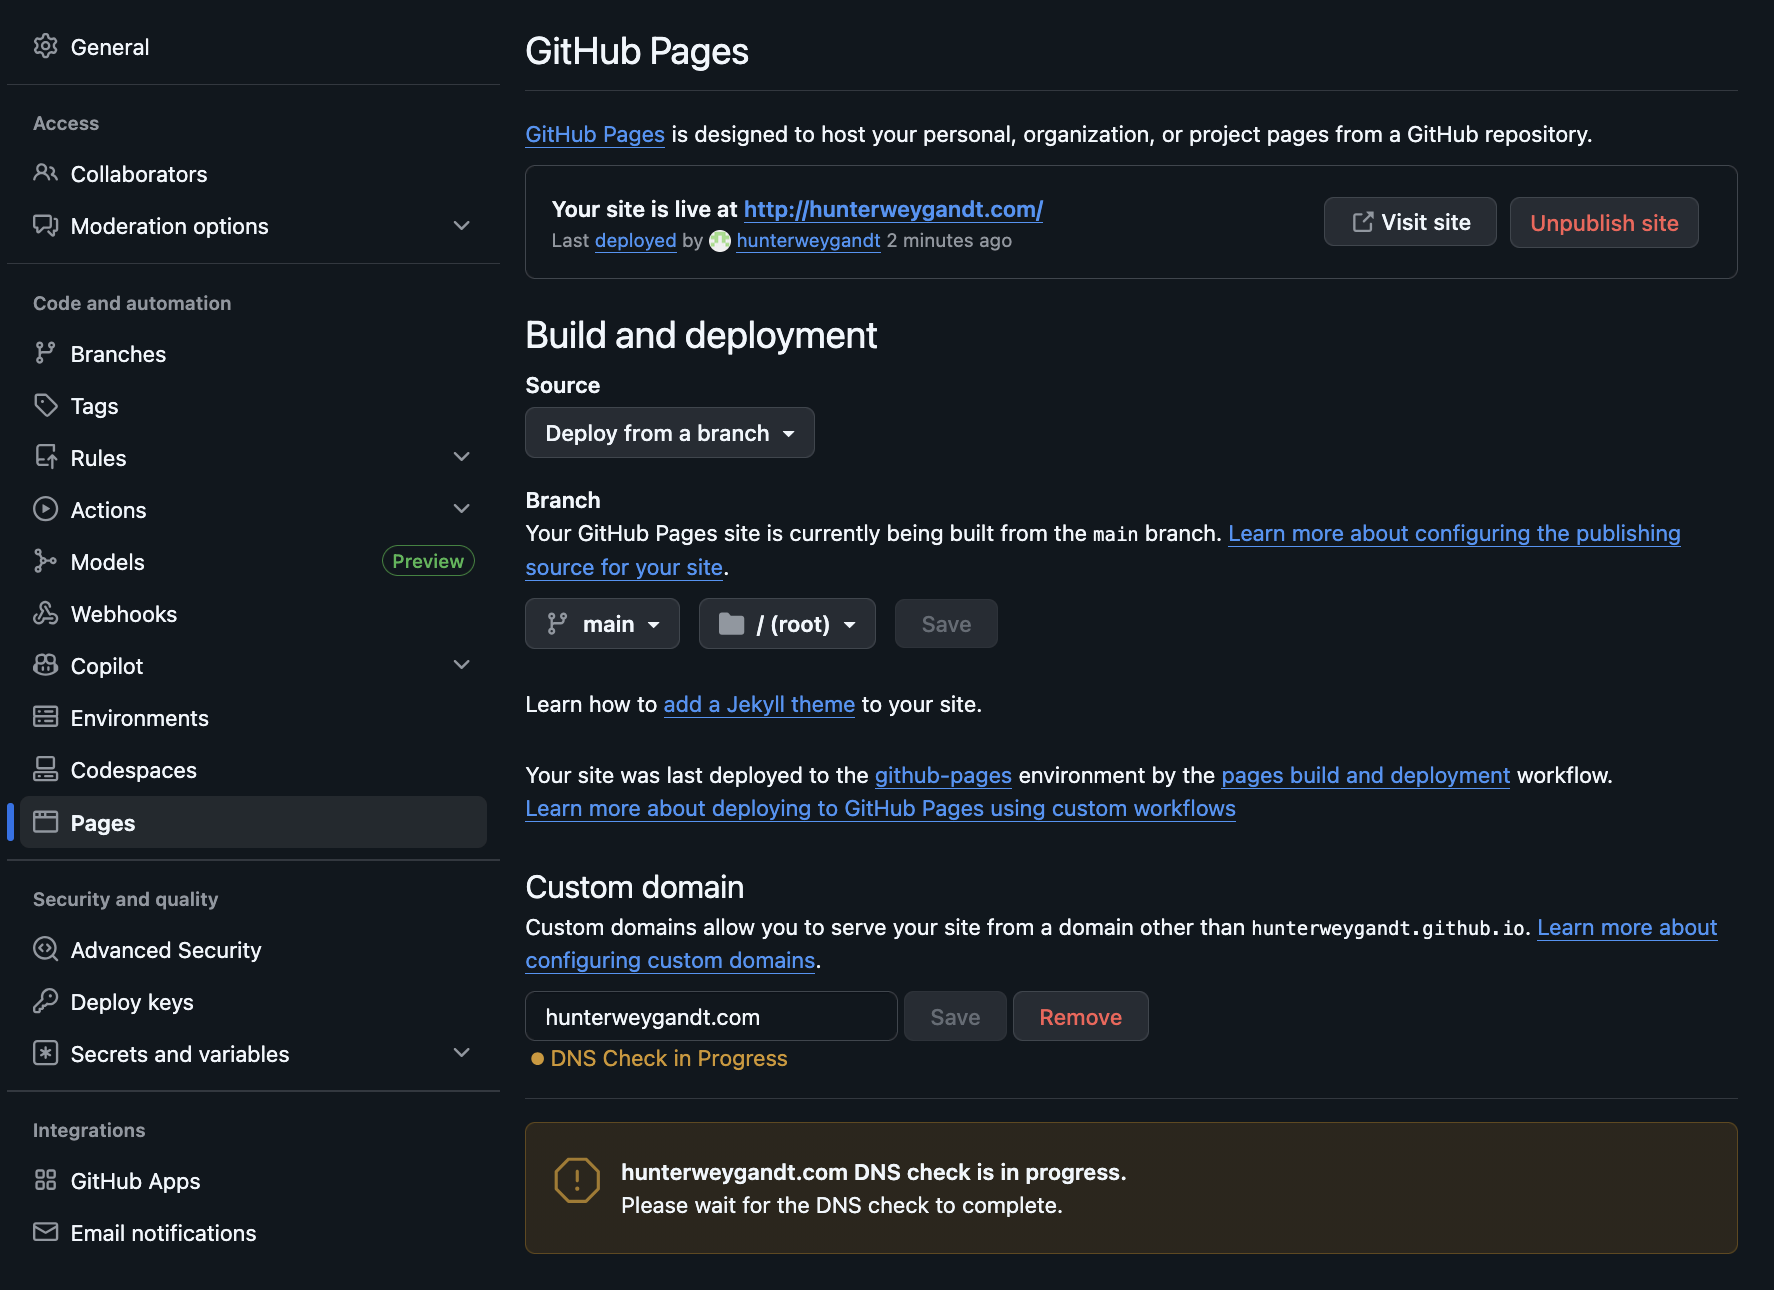Open the http://hunterweygandt.com/ link

pyautogui.click(x=893, y=209)
